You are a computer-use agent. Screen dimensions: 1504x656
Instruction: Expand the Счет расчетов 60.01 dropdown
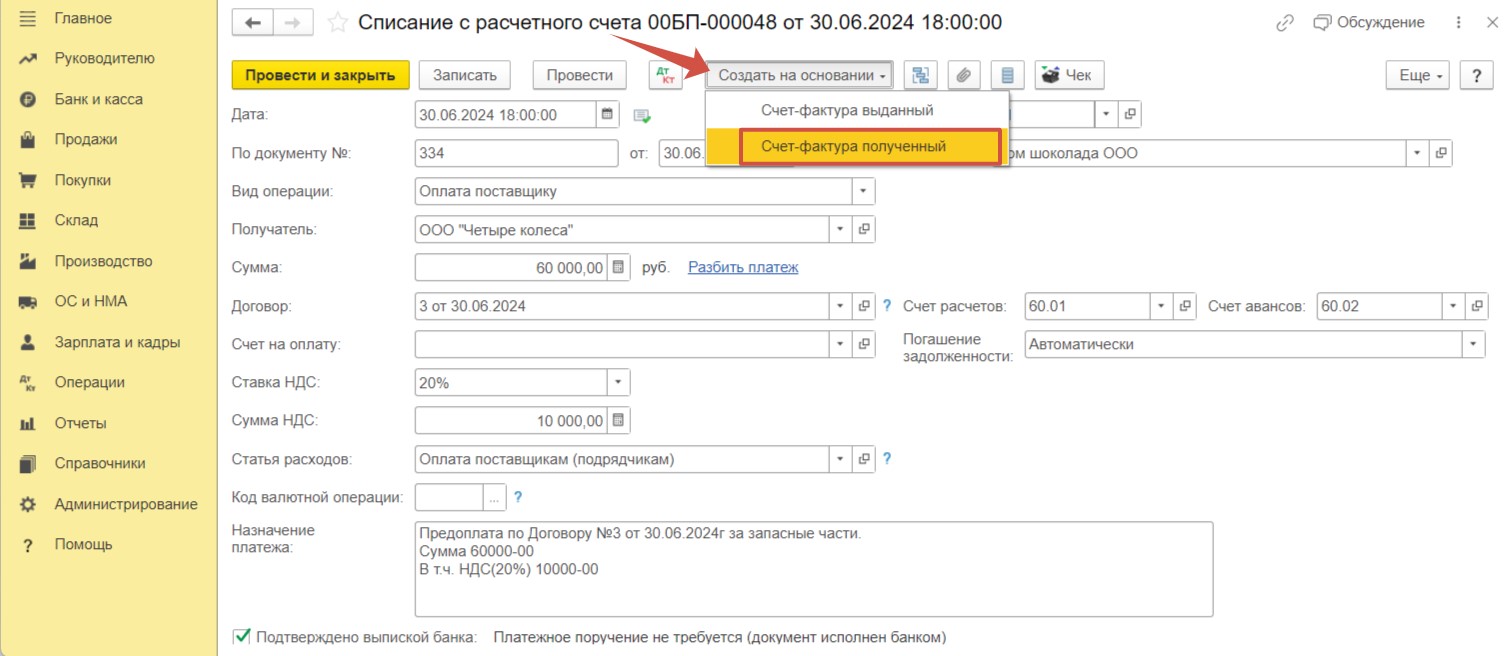(1161, 306)
